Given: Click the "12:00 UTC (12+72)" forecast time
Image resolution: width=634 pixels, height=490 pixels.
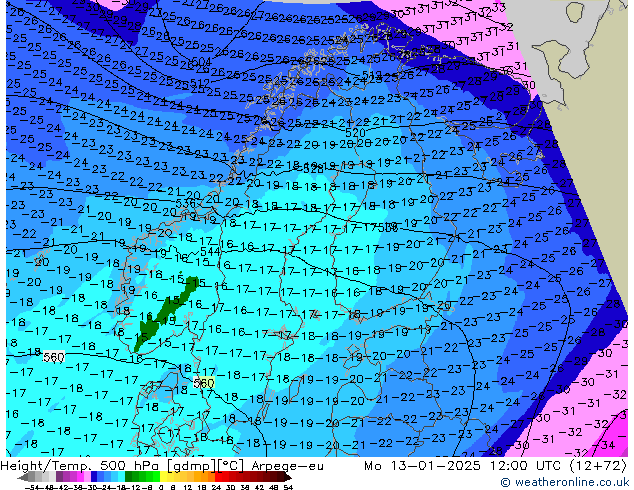Looking at the screenshot, I should (558, 466).
